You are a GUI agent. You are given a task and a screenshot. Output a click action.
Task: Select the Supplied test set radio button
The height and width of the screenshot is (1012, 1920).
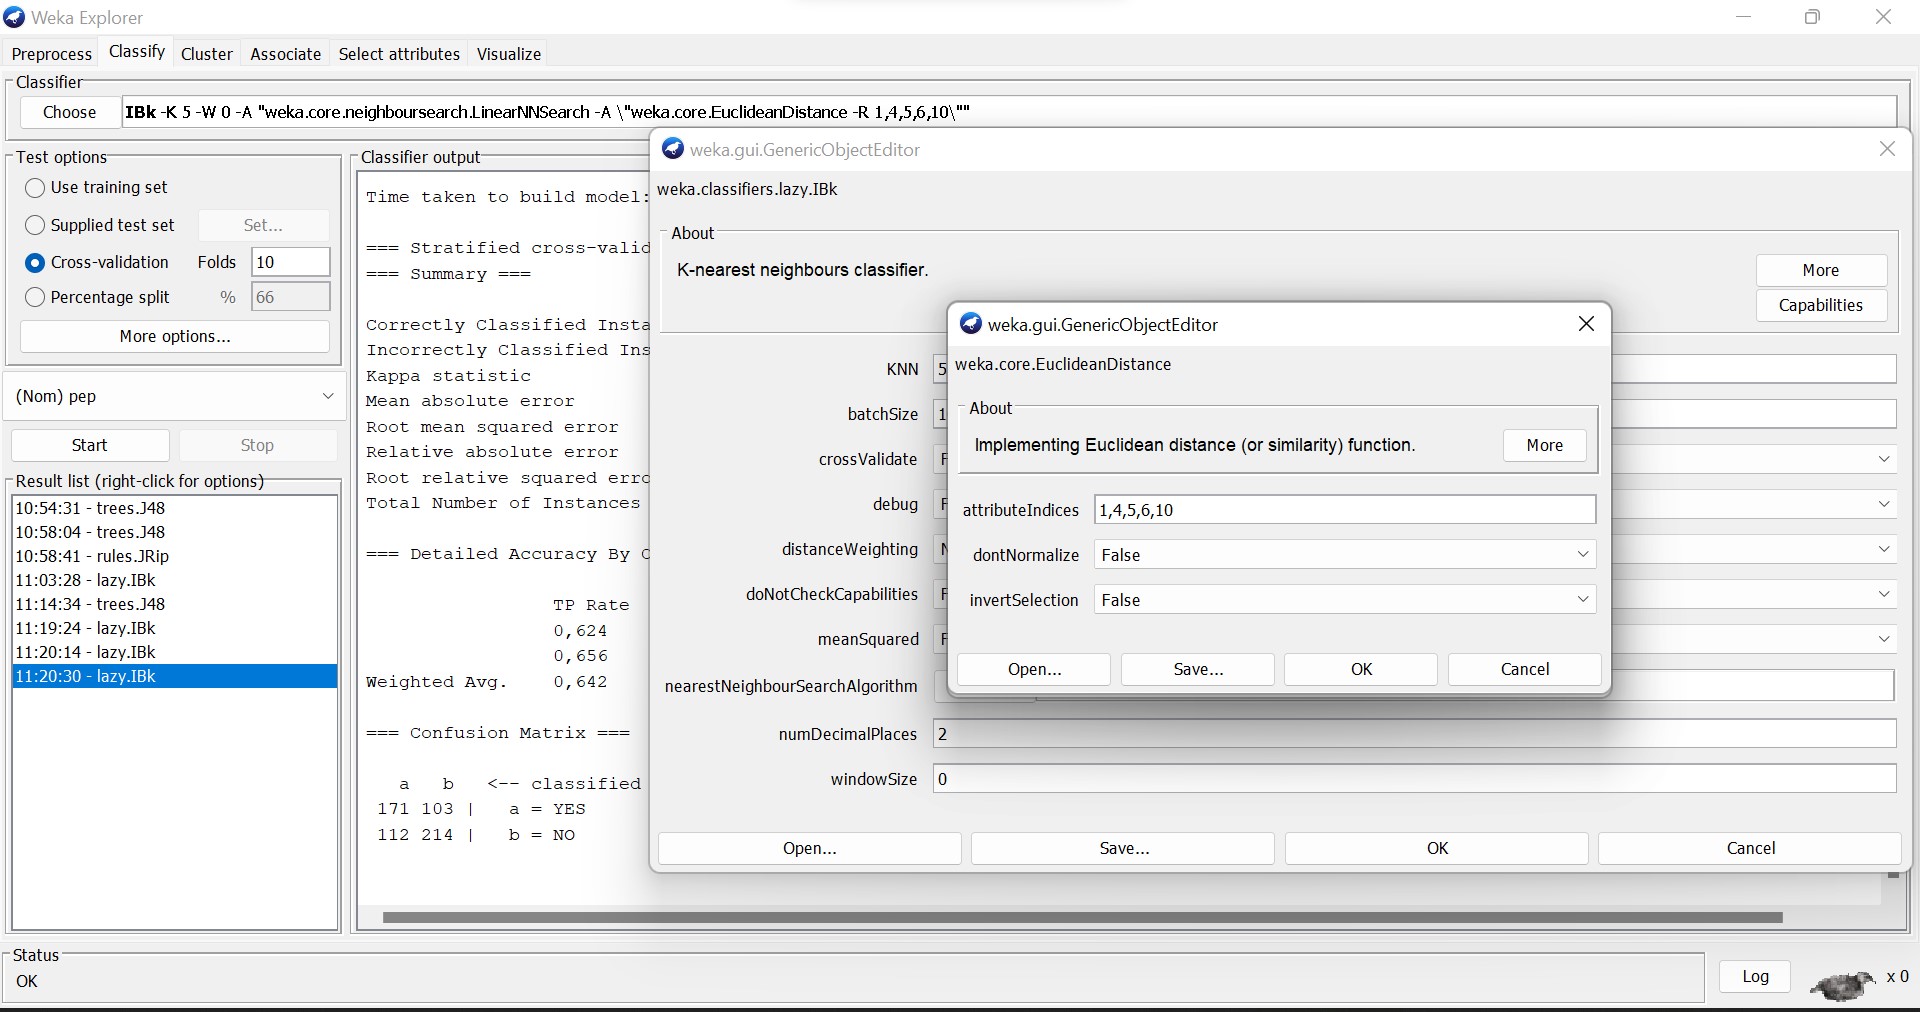pos(35,226)
